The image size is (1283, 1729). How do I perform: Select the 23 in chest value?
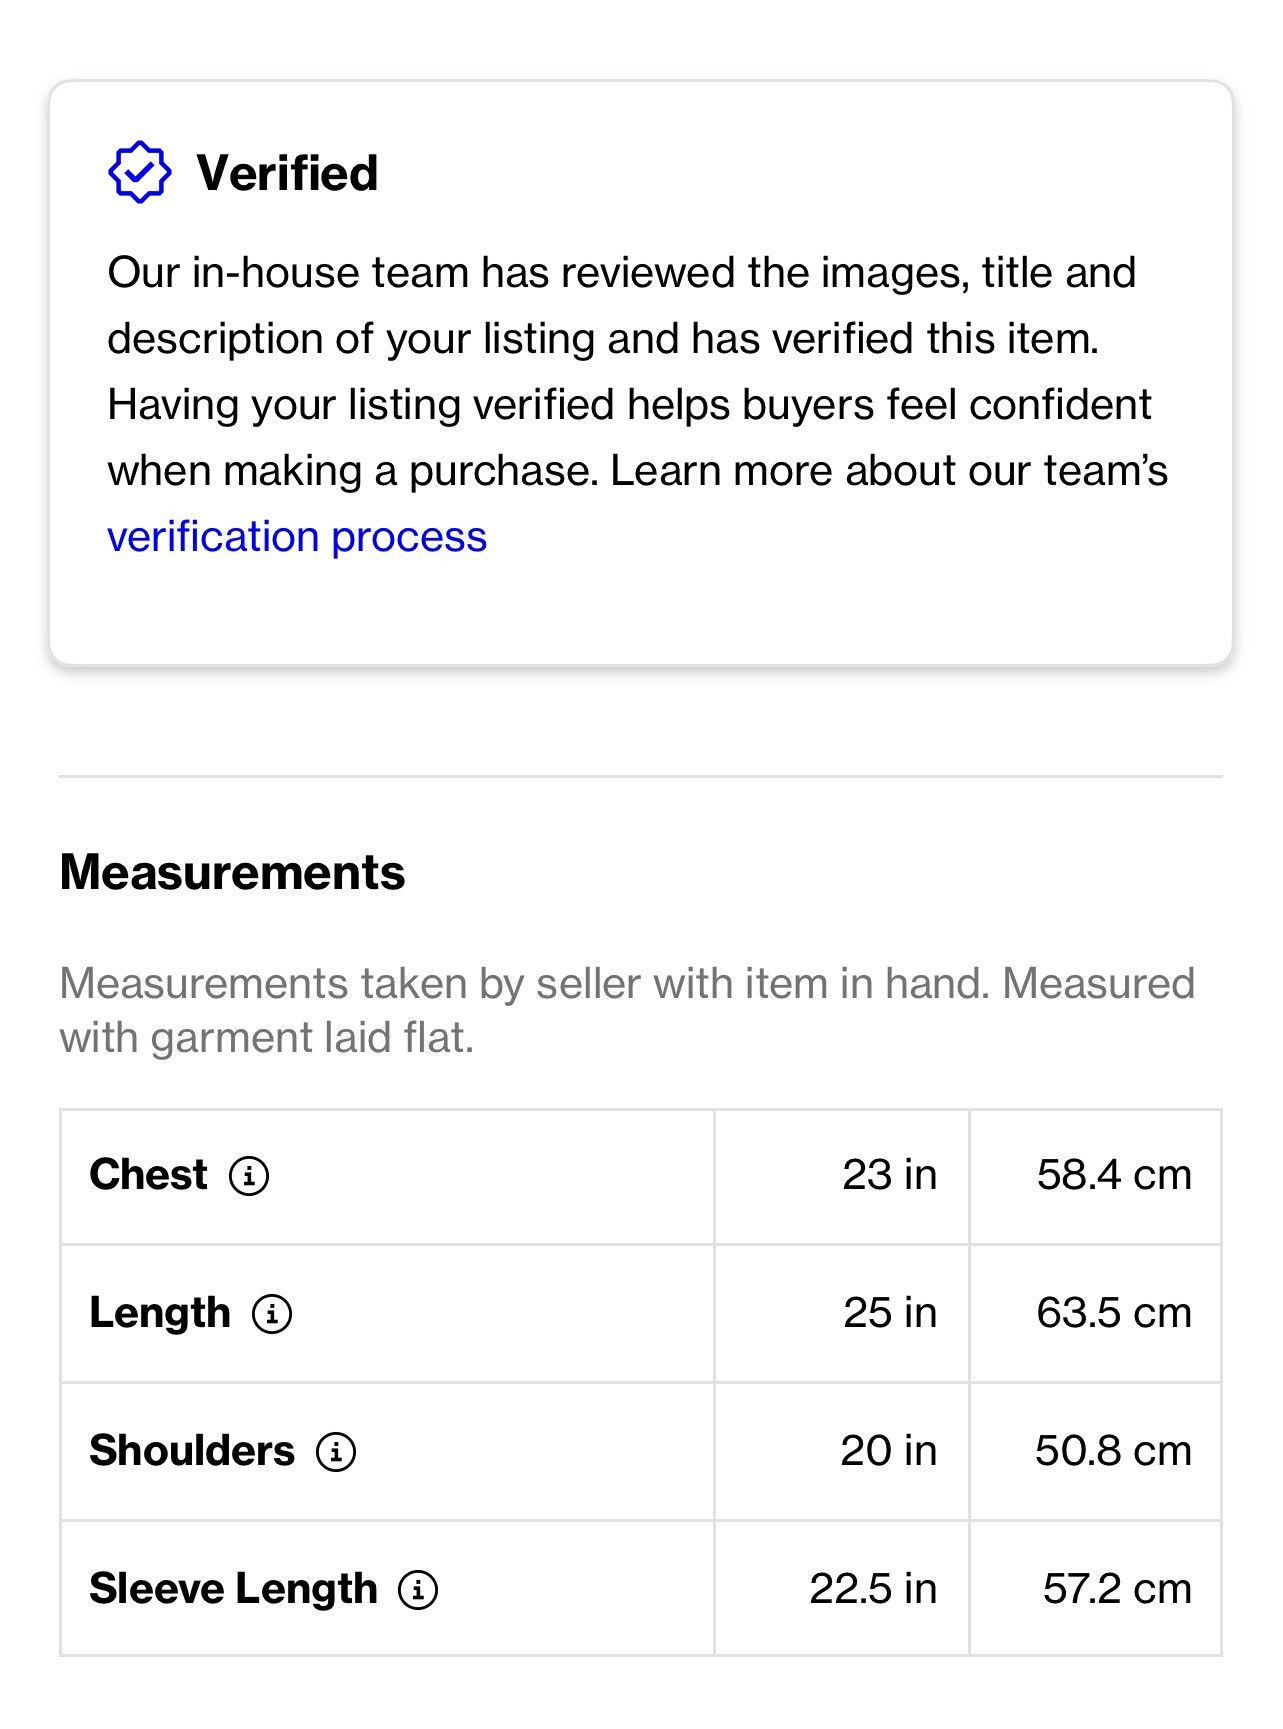(x=889, y=1175)
